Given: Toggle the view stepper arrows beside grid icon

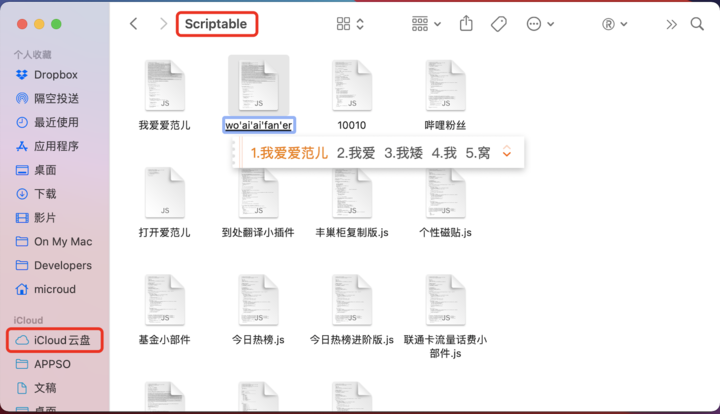Looking at the screenshot, I should tap(360, 24).
